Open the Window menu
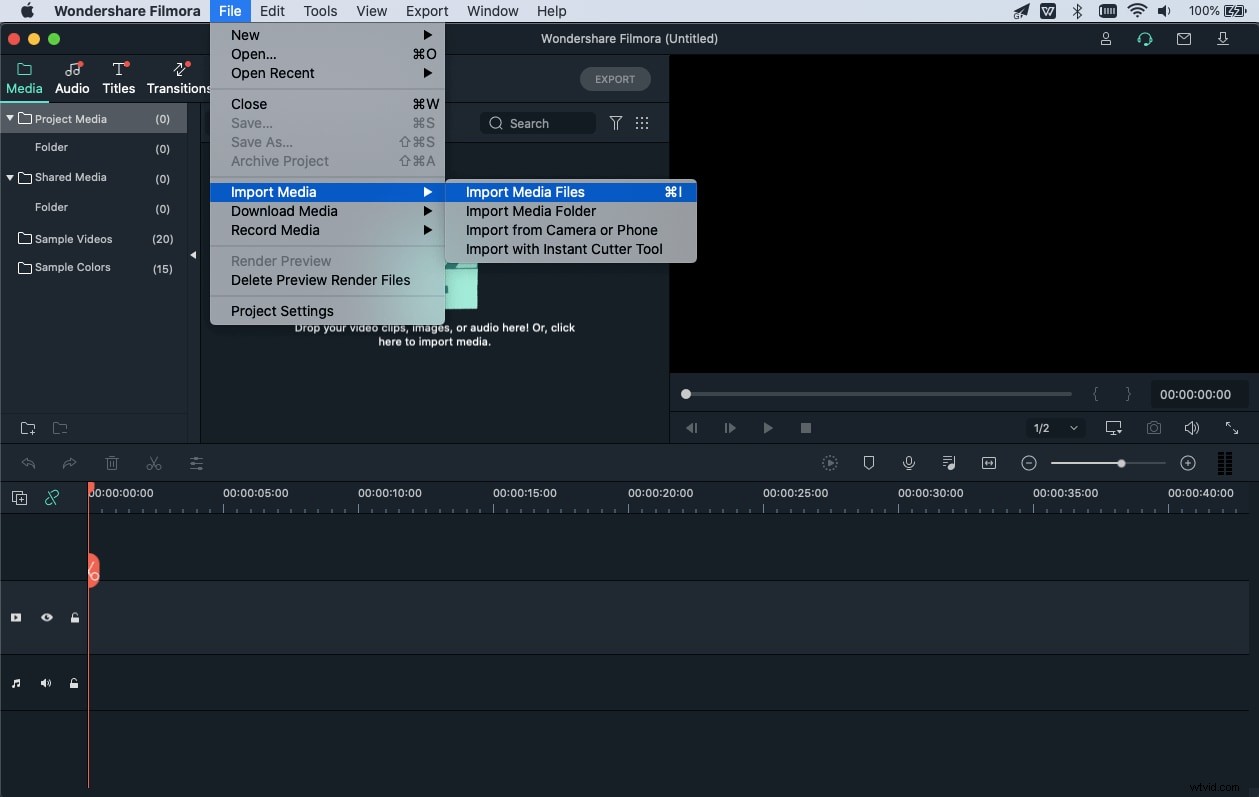This screenshot has height=797, width=1259. (492, 11)
